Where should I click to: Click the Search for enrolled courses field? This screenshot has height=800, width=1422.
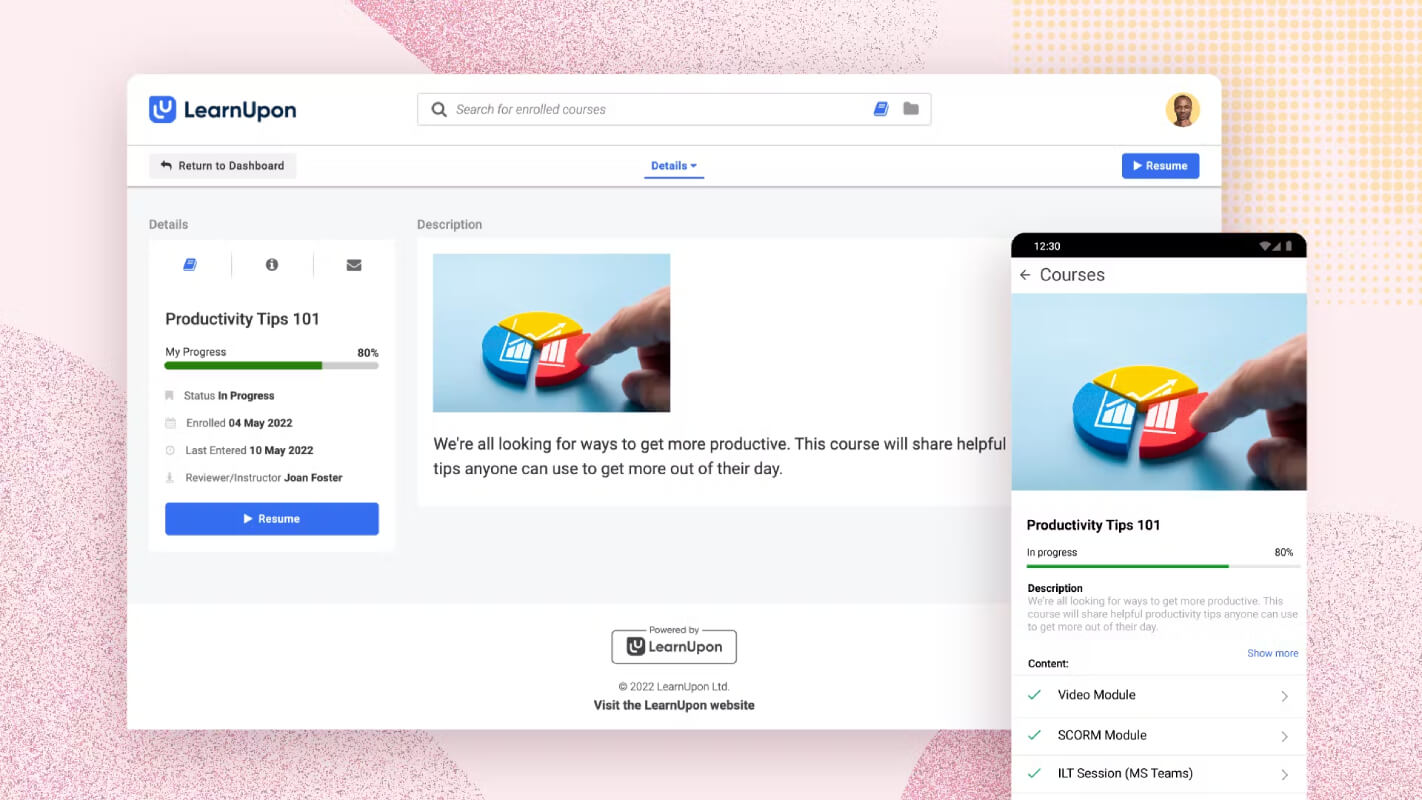point(674,109)
